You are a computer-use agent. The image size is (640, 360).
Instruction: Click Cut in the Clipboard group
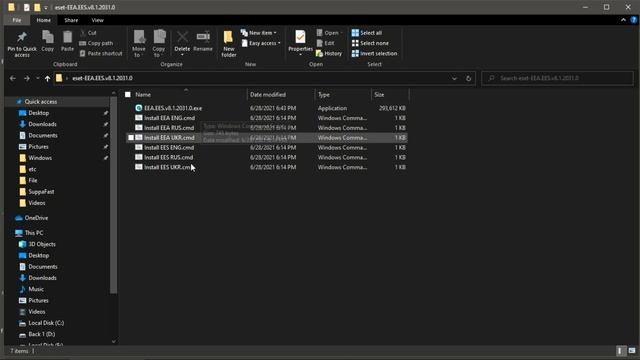(x=88, y=33)
